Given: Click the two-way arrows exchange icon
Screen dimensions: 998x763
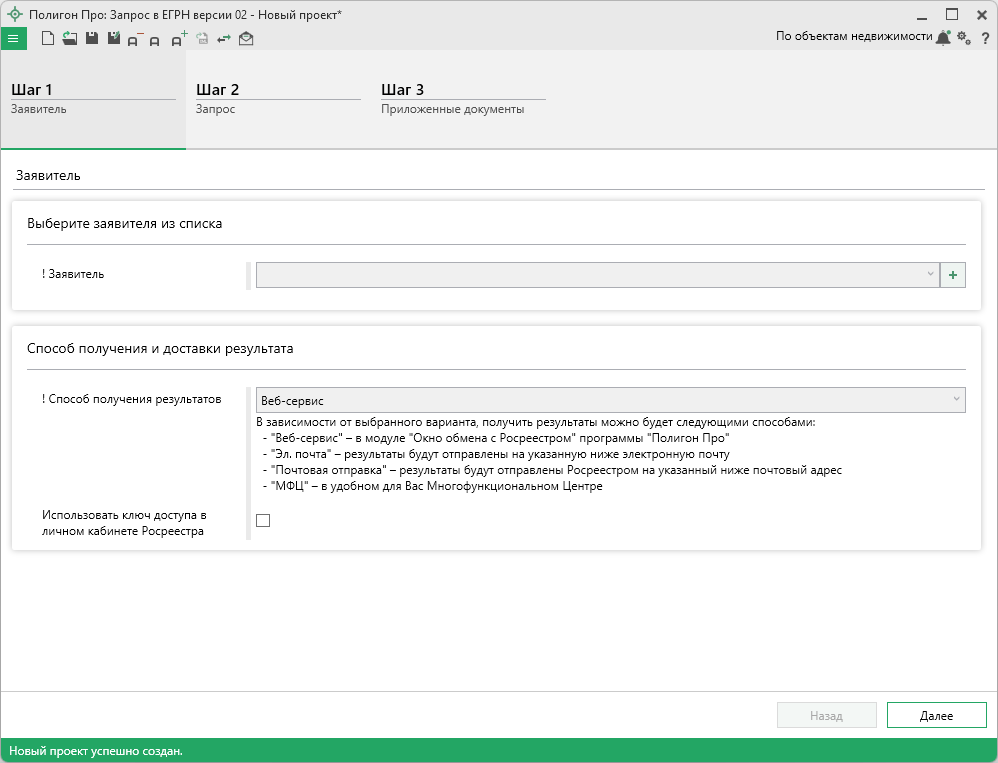Looking at the screenshot, I should click(x=224, y=39).
